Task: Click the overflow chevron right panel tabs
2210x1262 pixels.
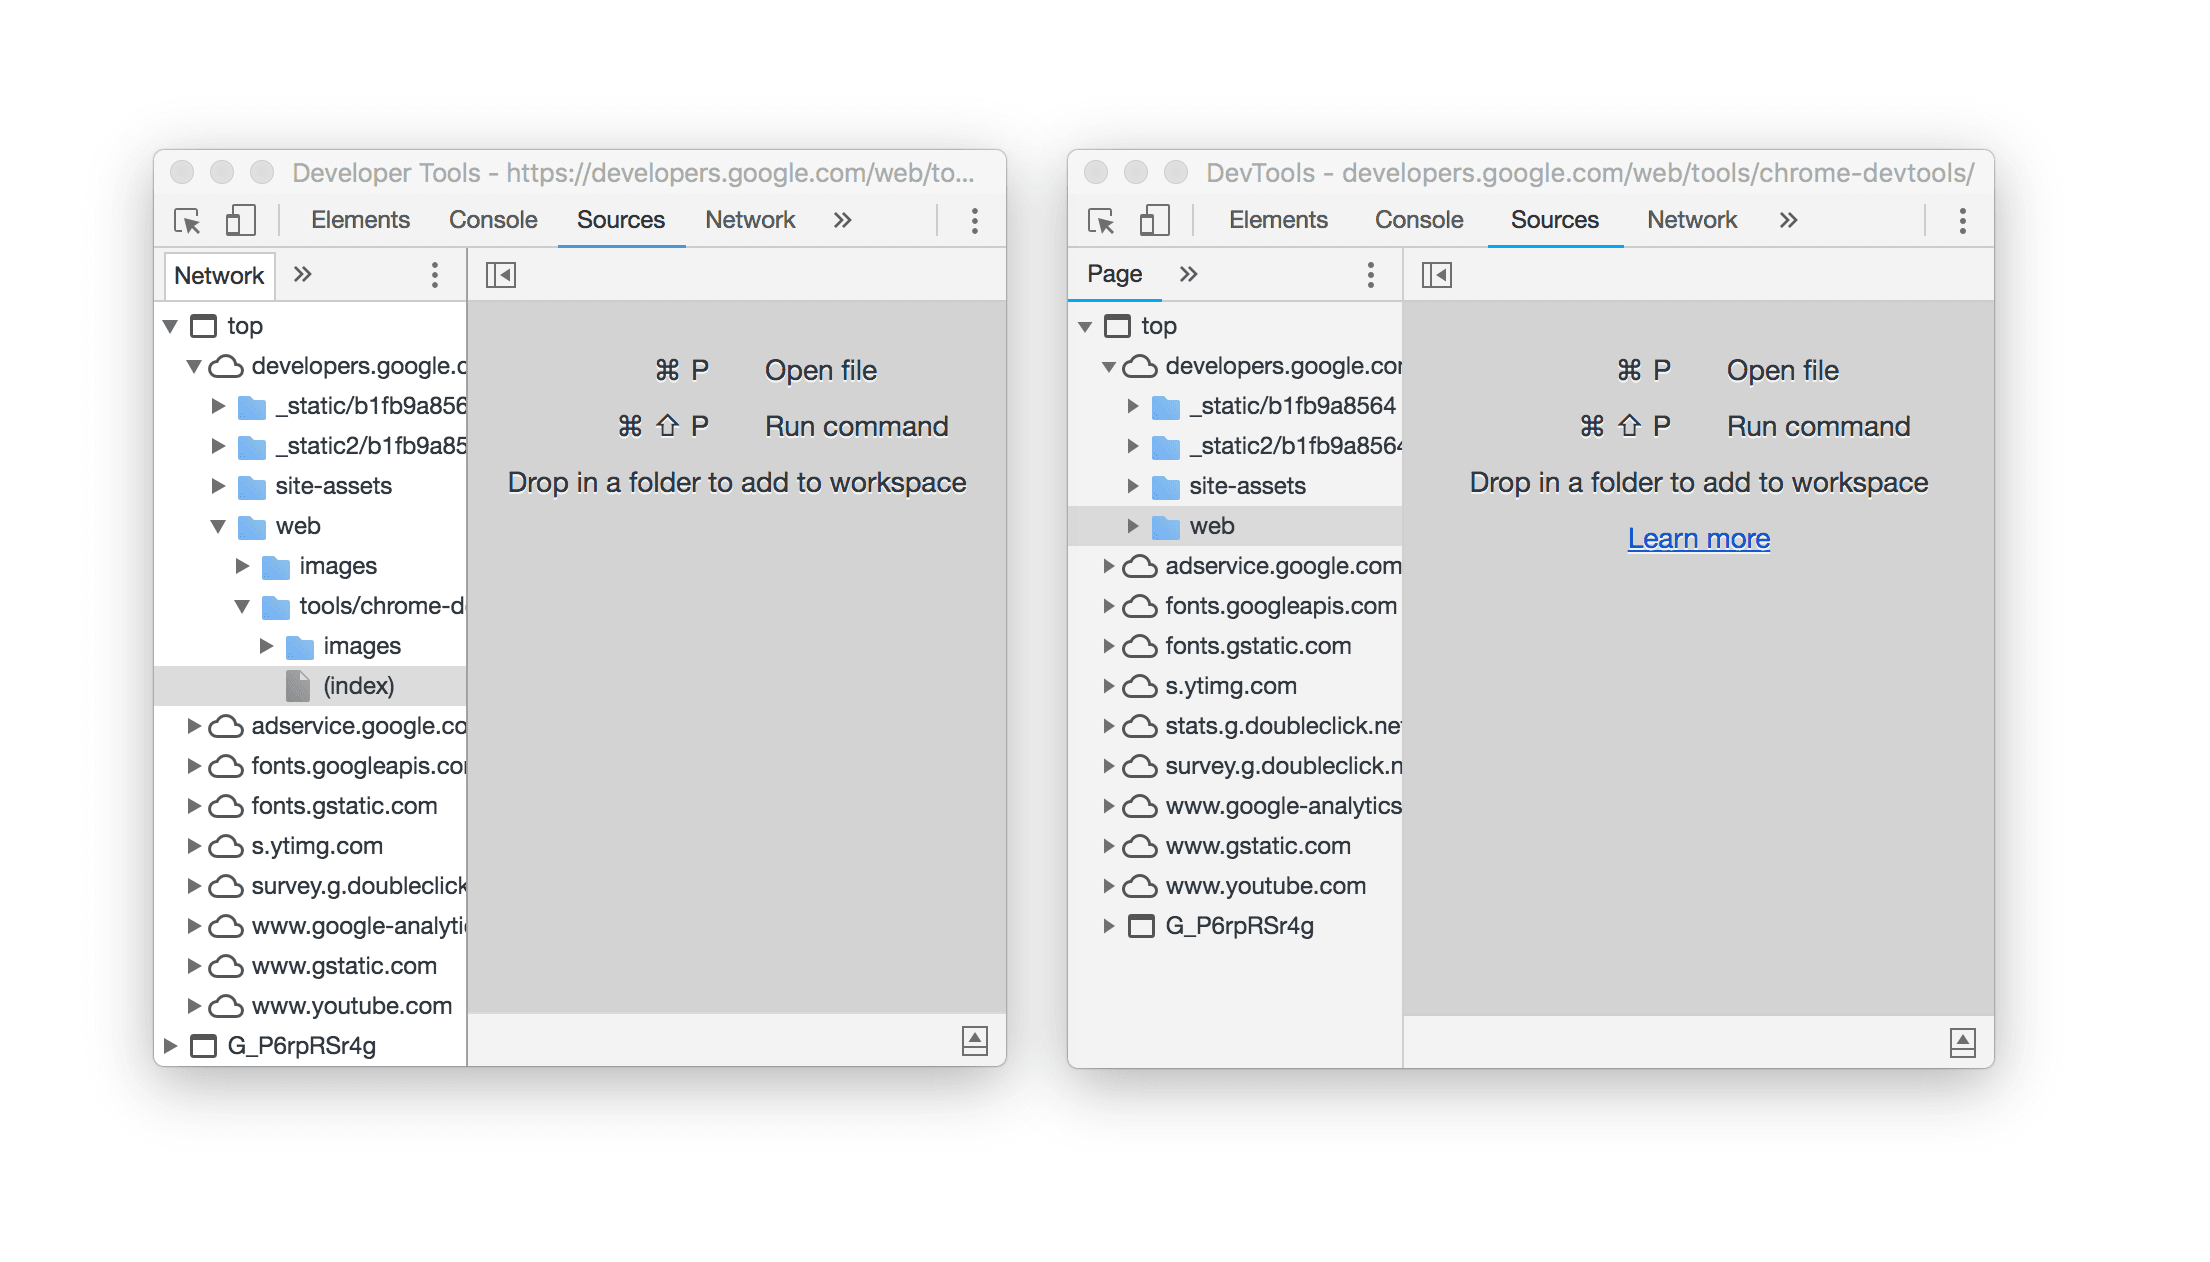Action: pos(1790,220)
